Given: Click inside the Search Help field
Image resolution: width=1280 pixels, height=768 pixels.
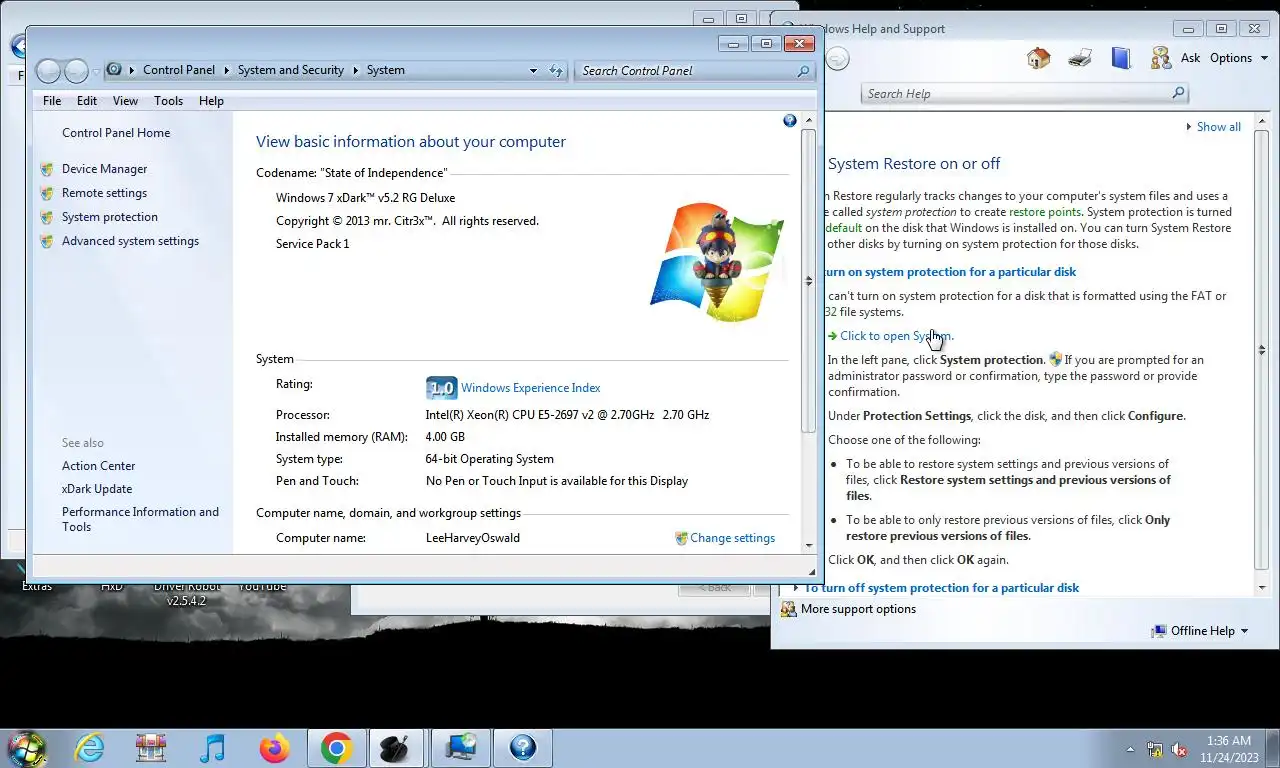Looking at the screenshot, I should click(x=1015, y=93).
